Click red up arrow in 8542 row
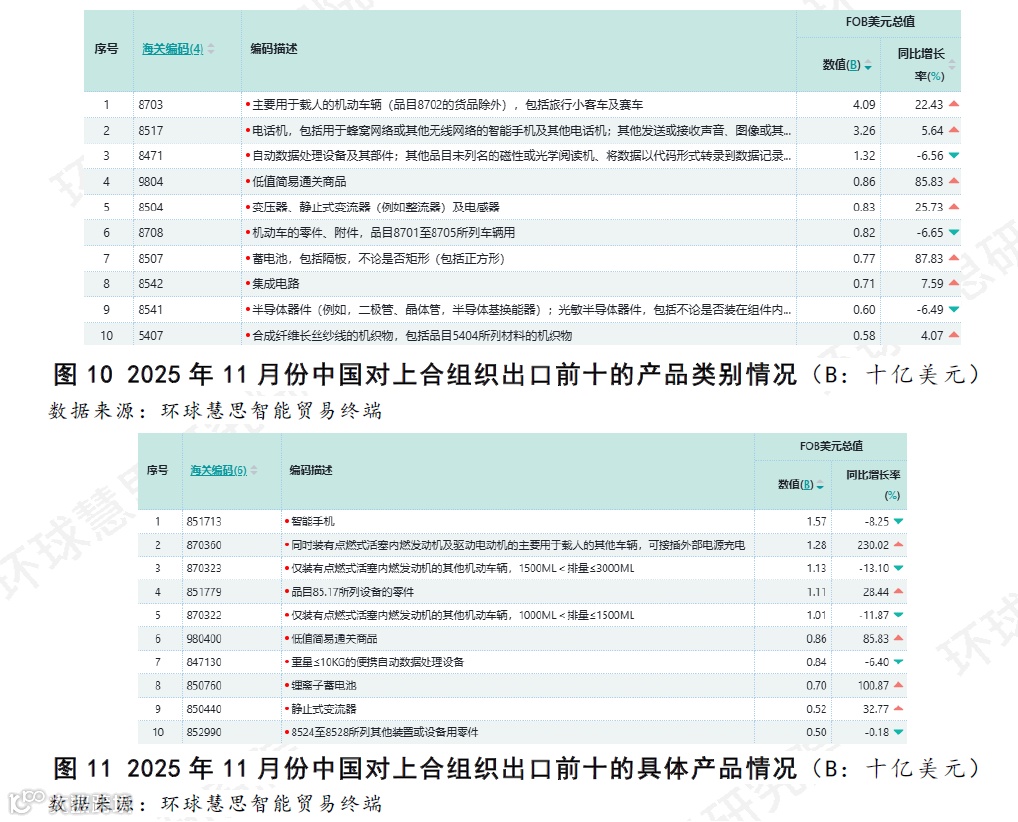This screenshot has height=822, width=1018. (954, 283)
